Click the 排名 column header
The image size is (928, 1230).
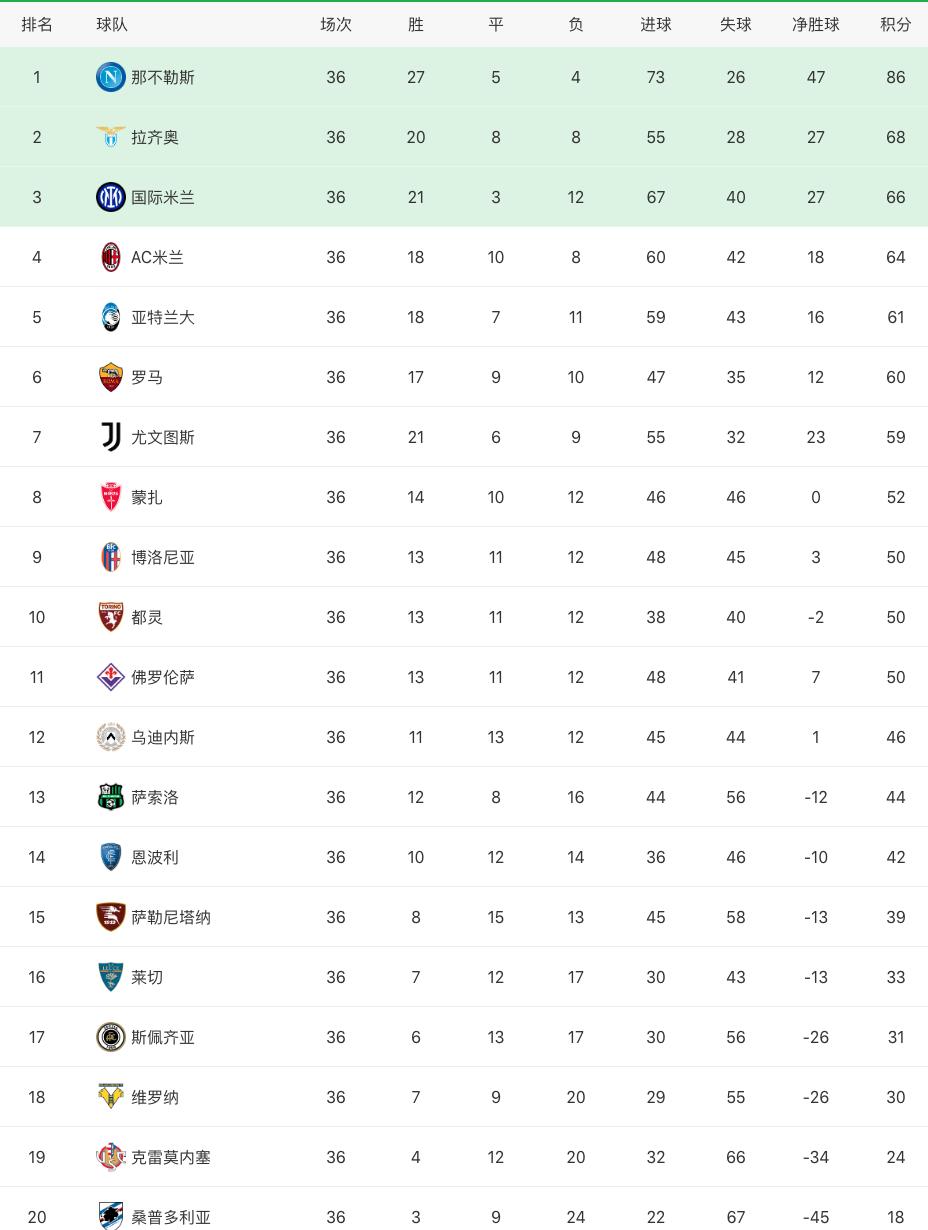click(x=37, y=24)
